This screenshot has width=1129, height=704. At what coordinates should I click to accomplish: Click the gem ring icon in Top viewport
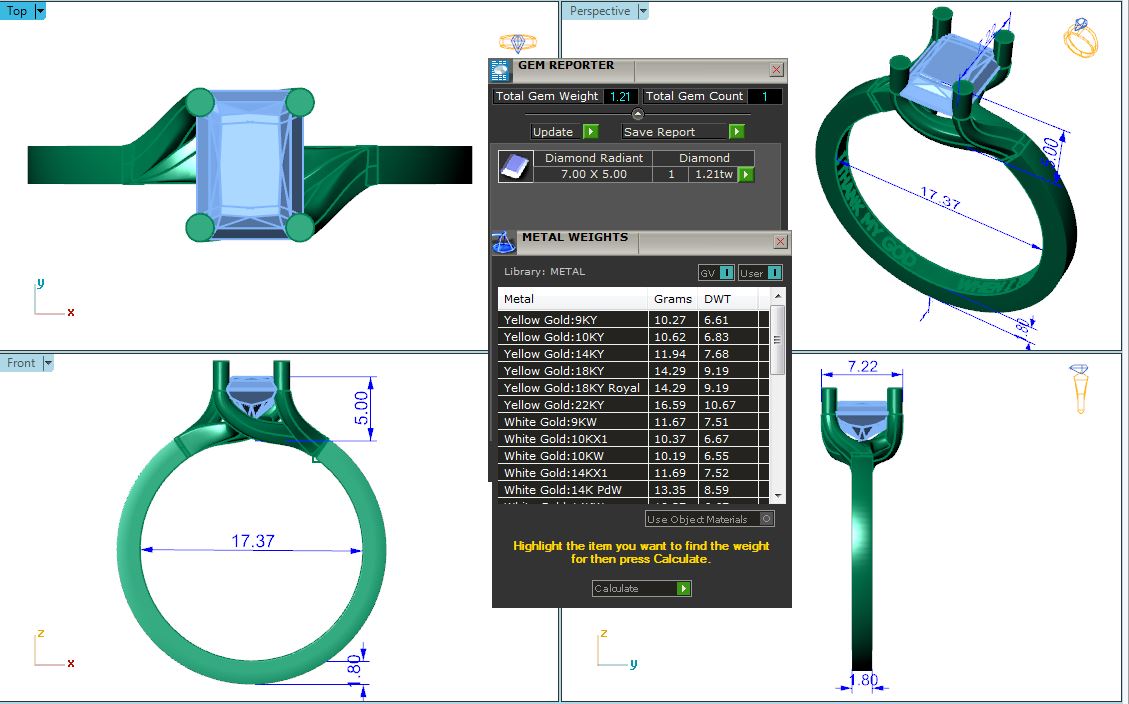(x=517, y=42)
